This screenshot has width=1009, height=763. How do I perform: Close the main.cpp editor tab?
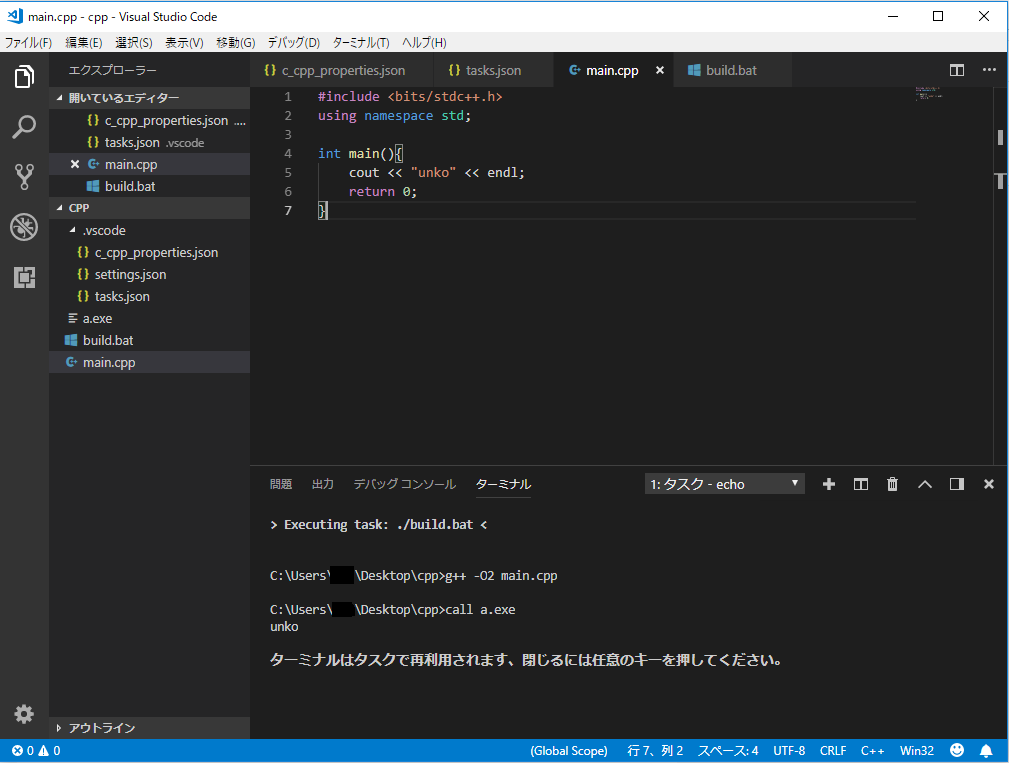coord(660,70)
